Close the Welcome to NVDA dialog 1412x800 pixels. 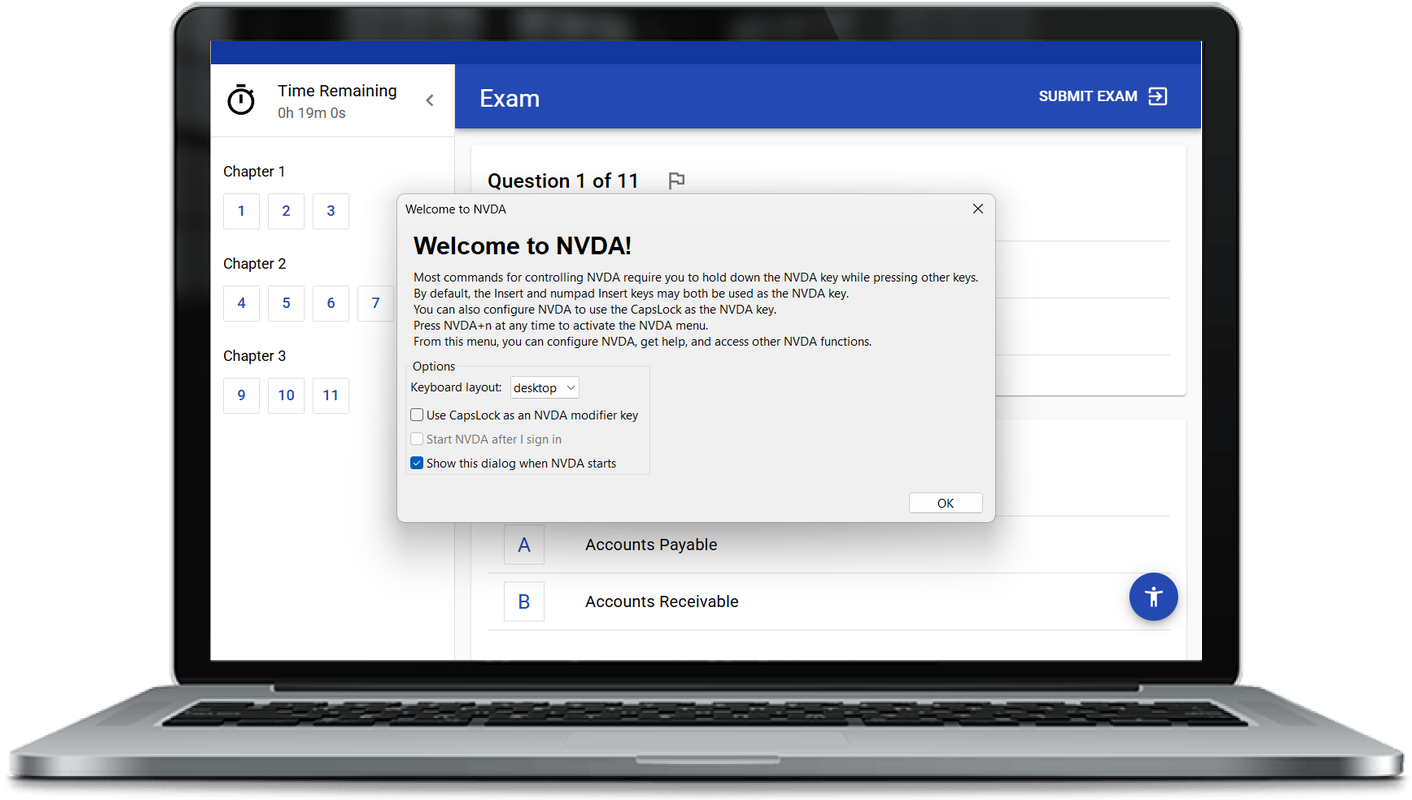click(x=978, y=209)
